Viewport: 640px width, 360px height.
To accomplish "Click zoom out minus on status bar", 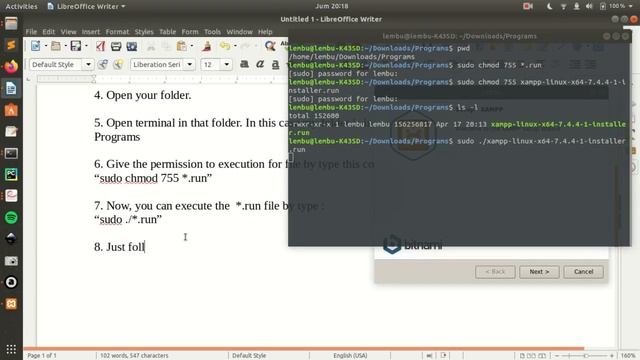I will pos(557,356).
